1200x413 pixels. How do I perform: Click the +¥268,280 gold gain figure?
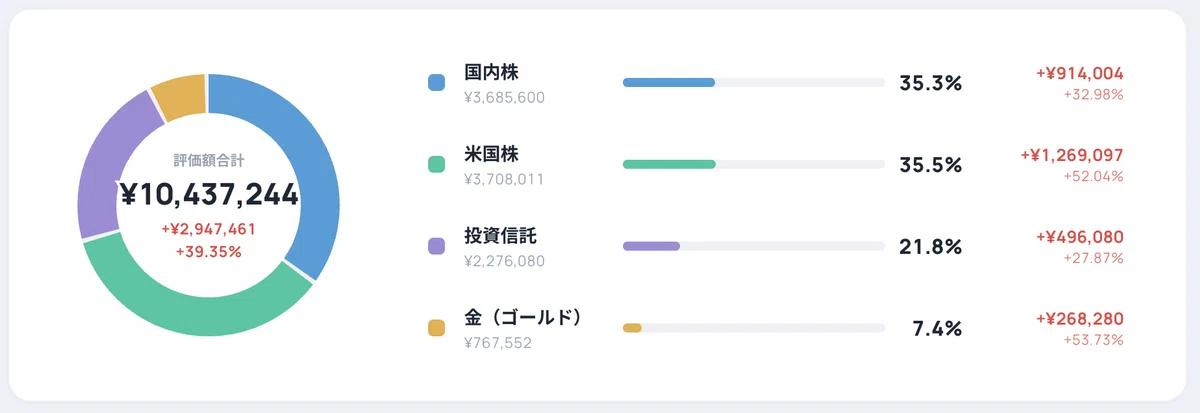pyautogui.click(x=1080, y=319)
